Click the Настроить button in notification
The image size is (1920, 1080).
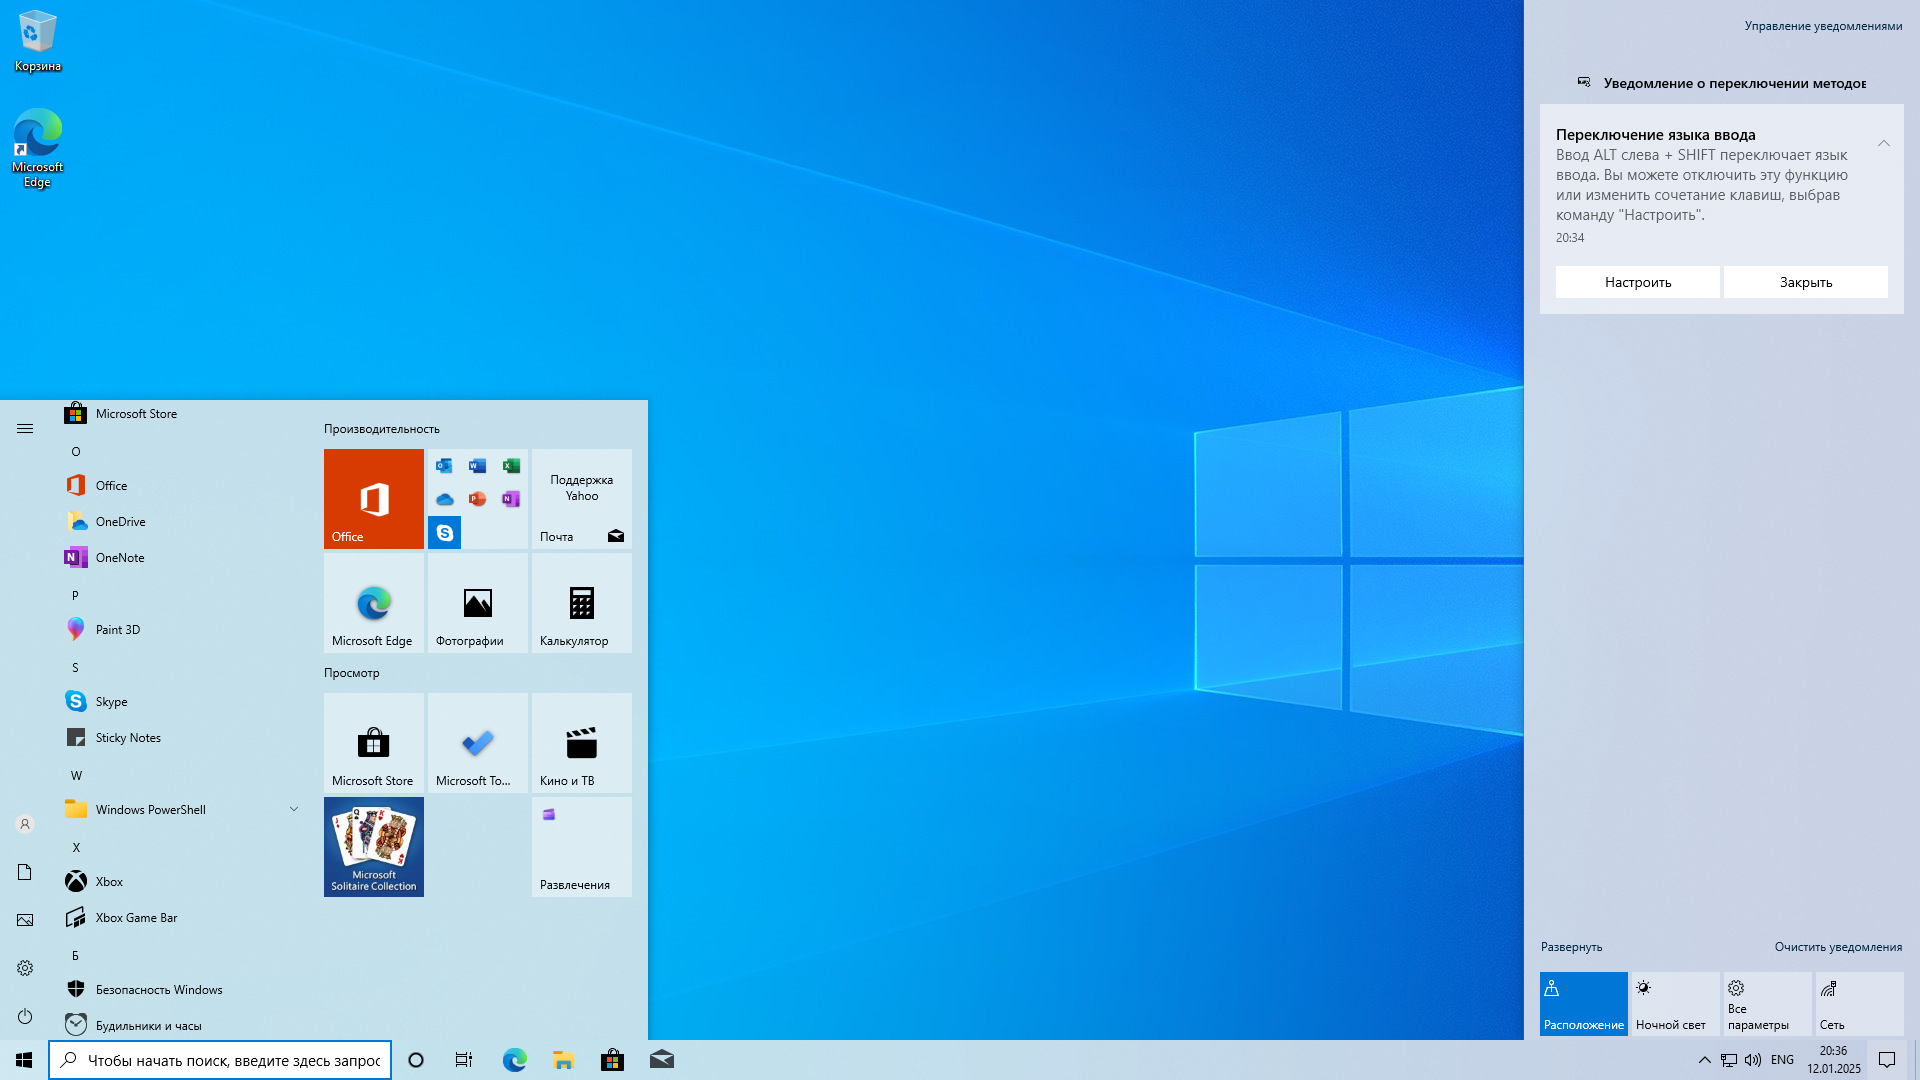[x=1638, y=282]
